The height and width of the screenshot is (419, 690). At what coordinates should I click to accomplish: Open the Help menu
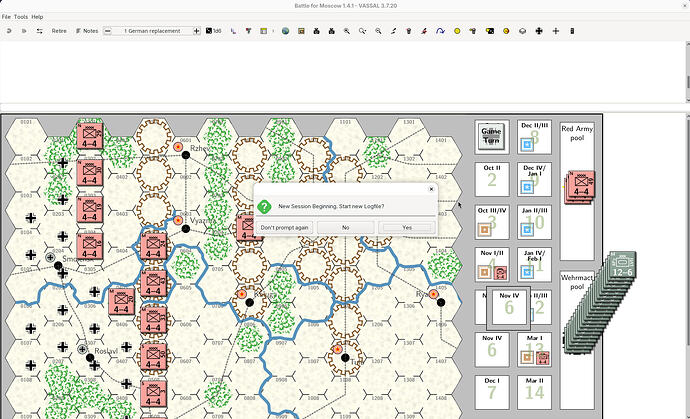pos(38,17)
